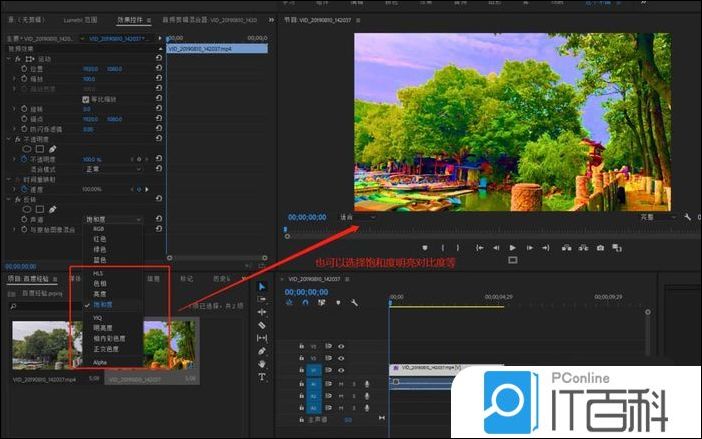Click the 00;00;00;00 sequence timecode
Screen dimensions: 702x439
pyautogui.click(x=308, y=292)
